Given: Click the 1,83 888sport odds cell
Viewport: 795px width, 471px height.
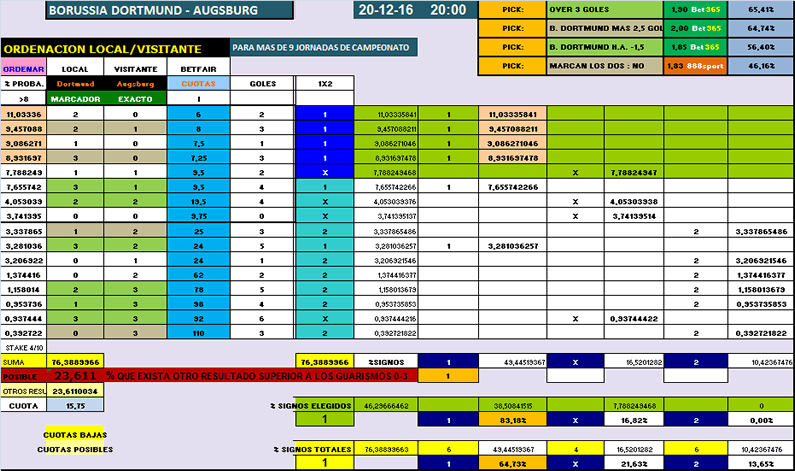Looking at the screenshot, I should (x=696, y=66).
